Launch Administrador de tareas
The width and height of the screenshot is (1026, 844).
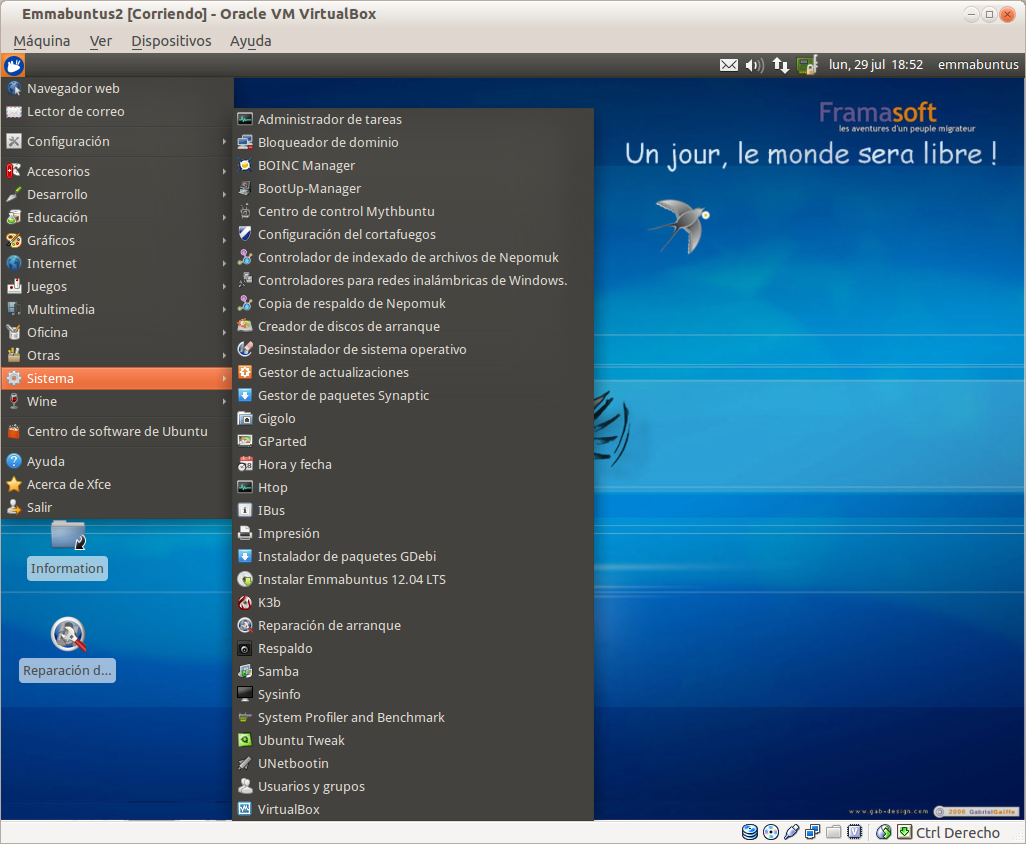329,119
